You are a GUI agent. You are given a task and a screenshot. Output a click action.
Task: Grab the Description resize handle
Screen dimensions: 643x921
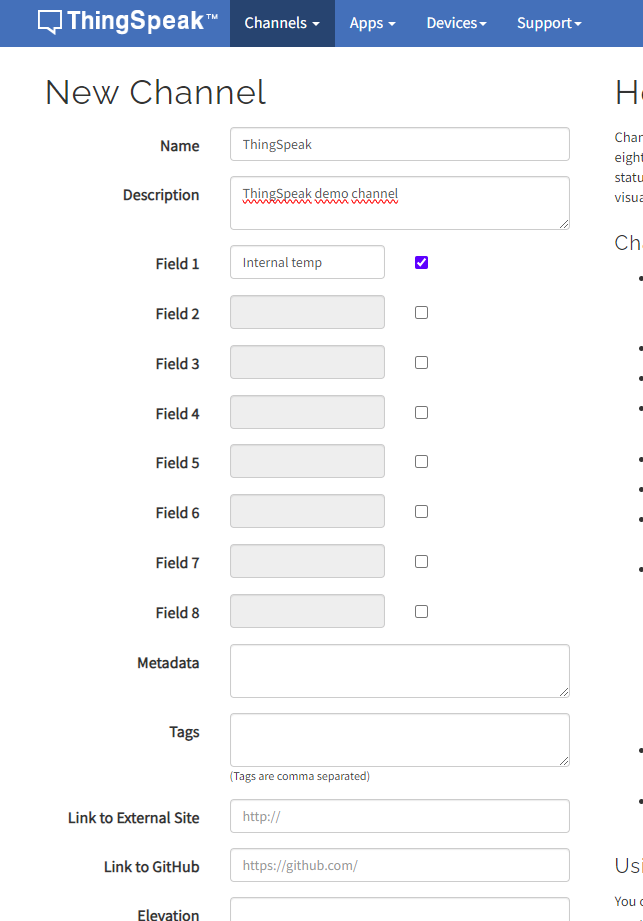(x=564, y=224)
